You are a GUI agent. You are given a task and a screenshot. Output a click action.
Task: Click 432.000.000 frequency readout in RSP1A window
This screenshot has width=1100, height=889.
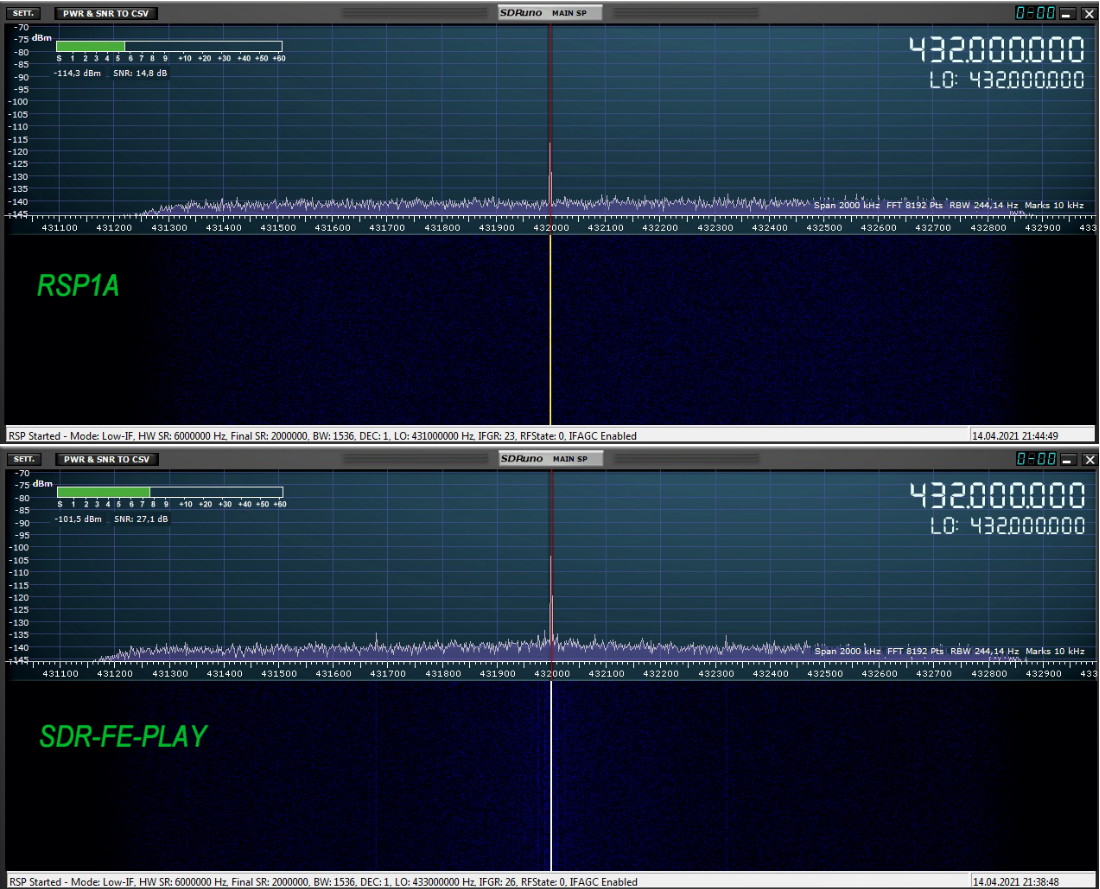click(x=997, y=50)
